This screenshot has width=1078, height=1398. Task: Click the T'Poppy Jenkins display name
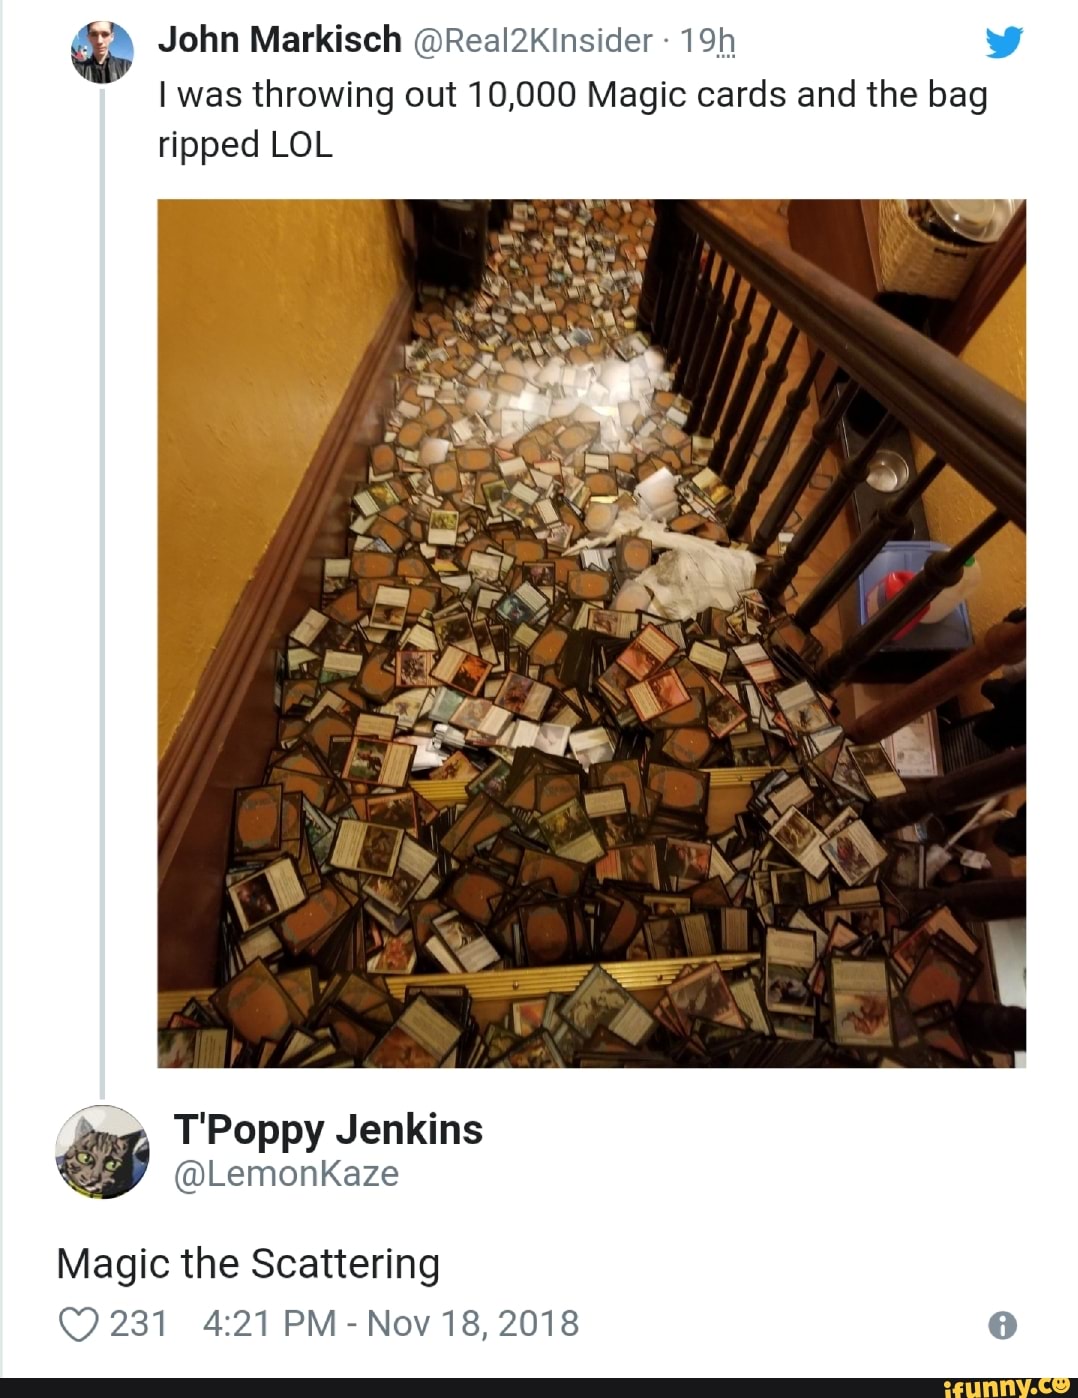tap(328, 1129)
